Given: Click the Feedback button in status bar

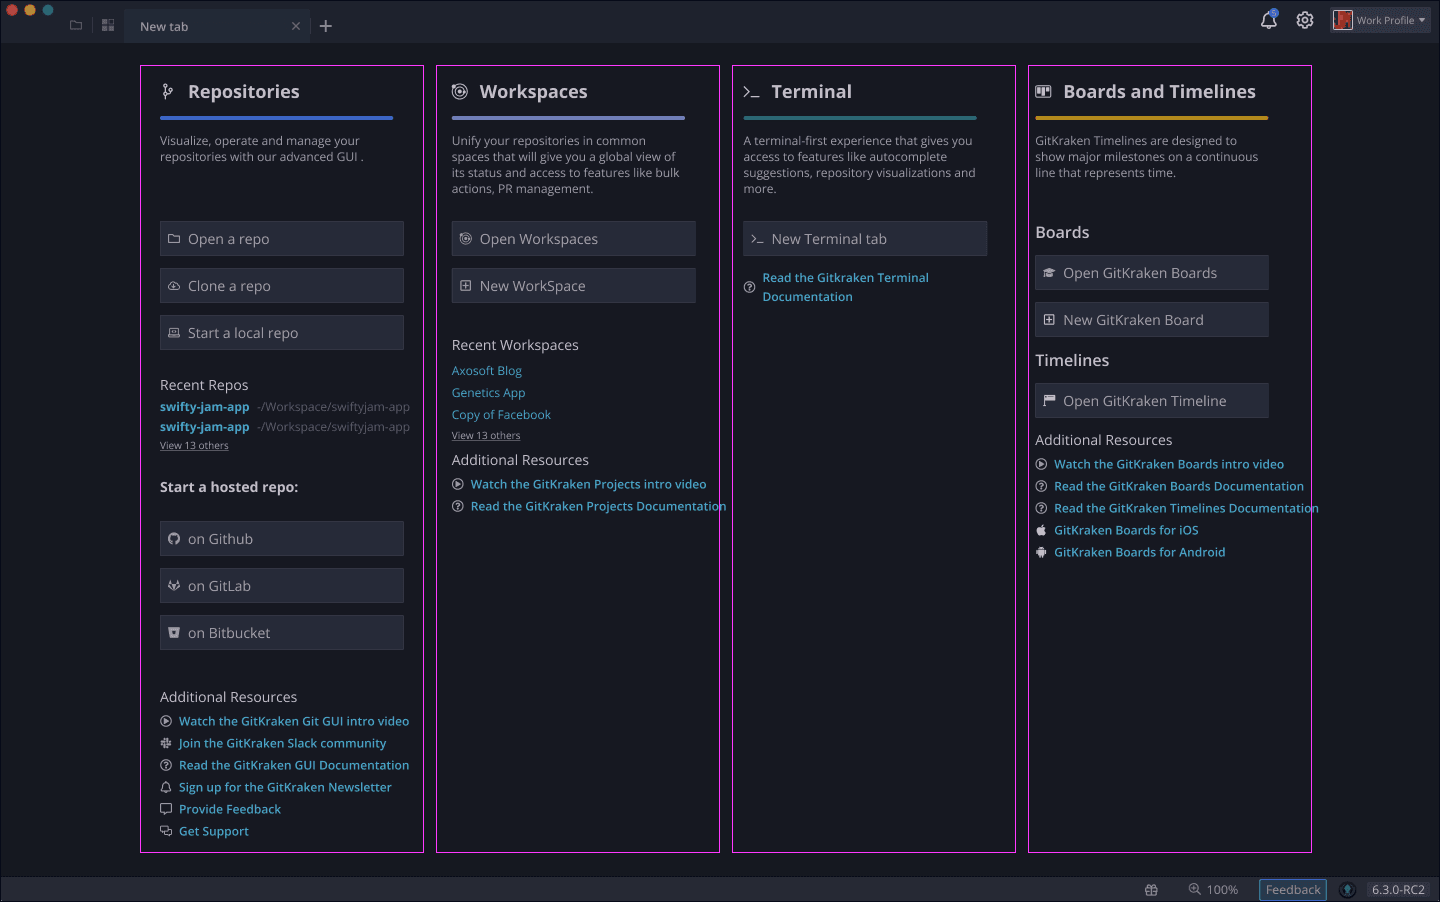Looking at the screenshot, I should click(x=1293, y=890).
